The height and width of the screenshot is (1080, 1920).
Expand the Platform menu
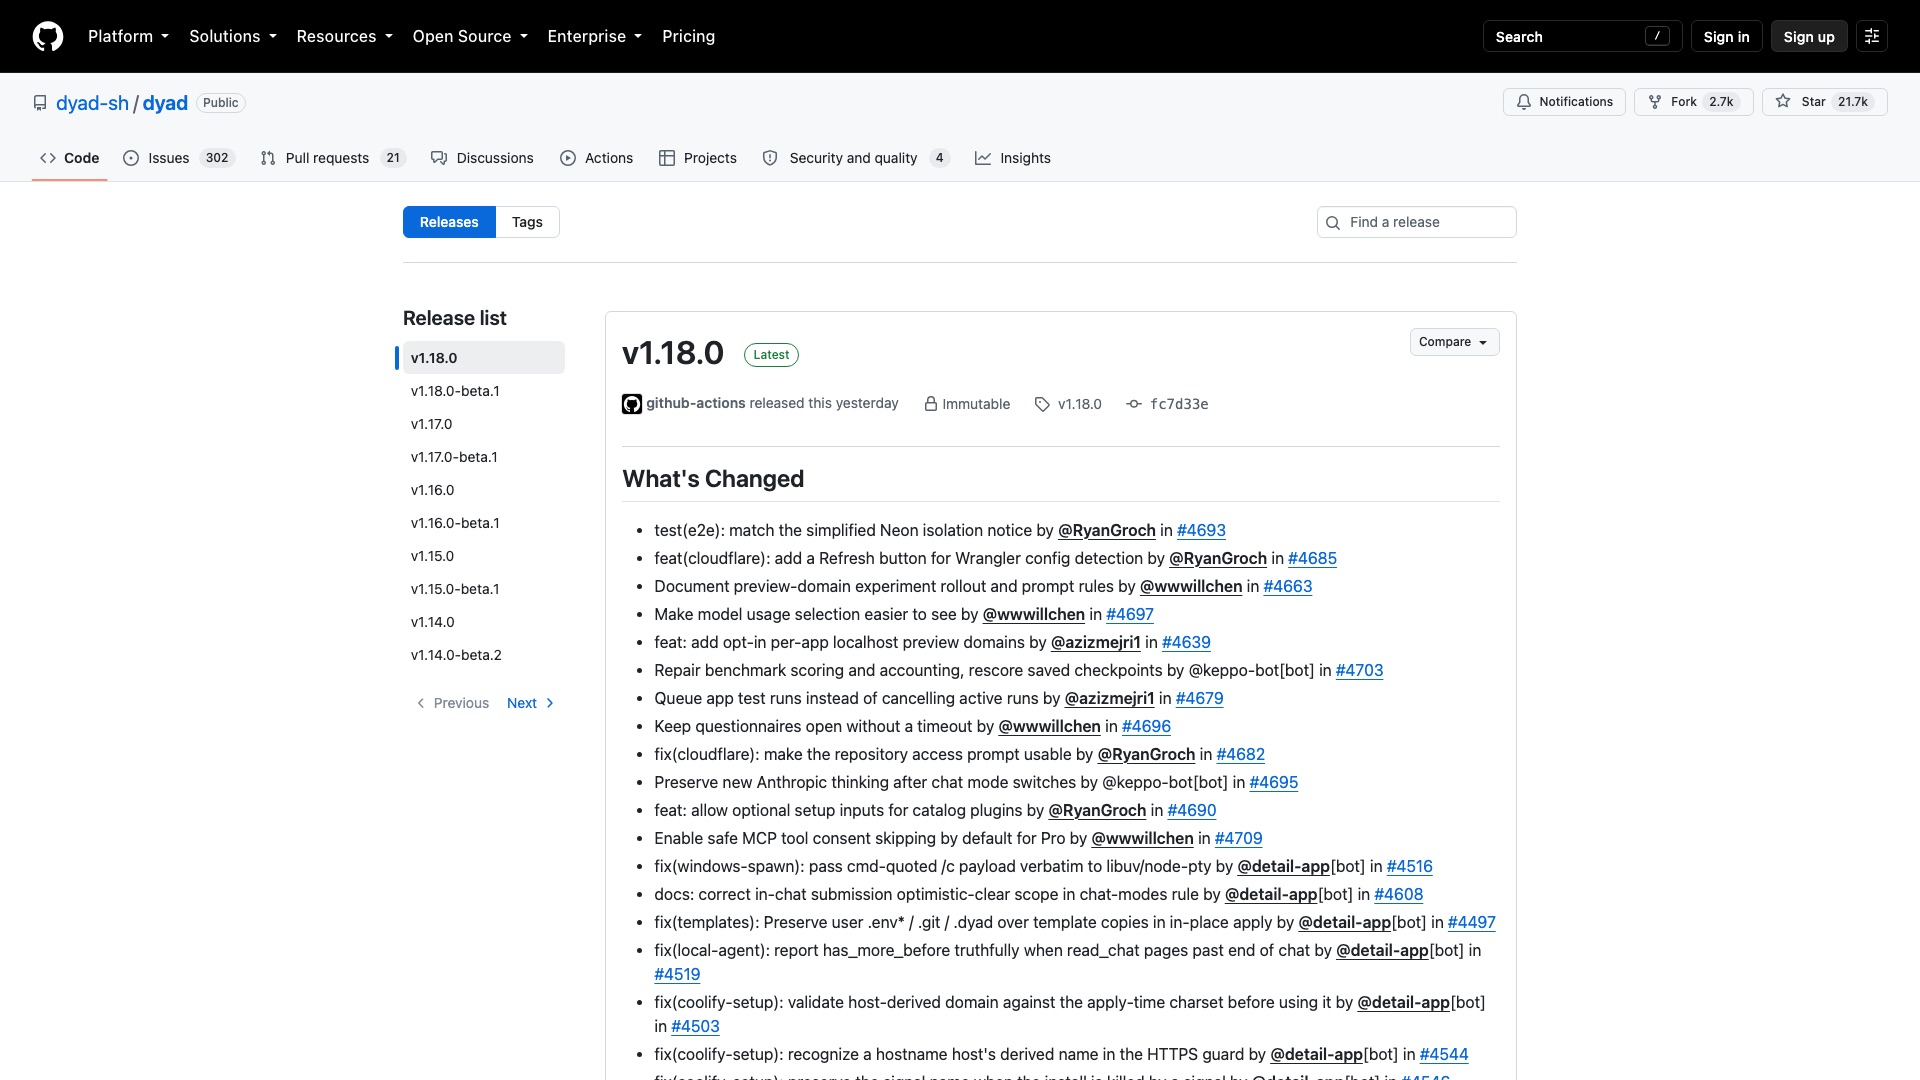[128, 36]
